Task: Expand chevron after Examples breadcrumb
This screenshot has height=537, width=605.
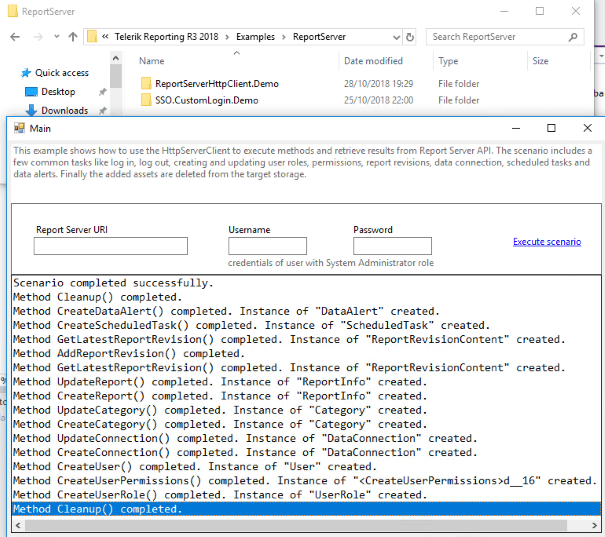Action: 284,37
